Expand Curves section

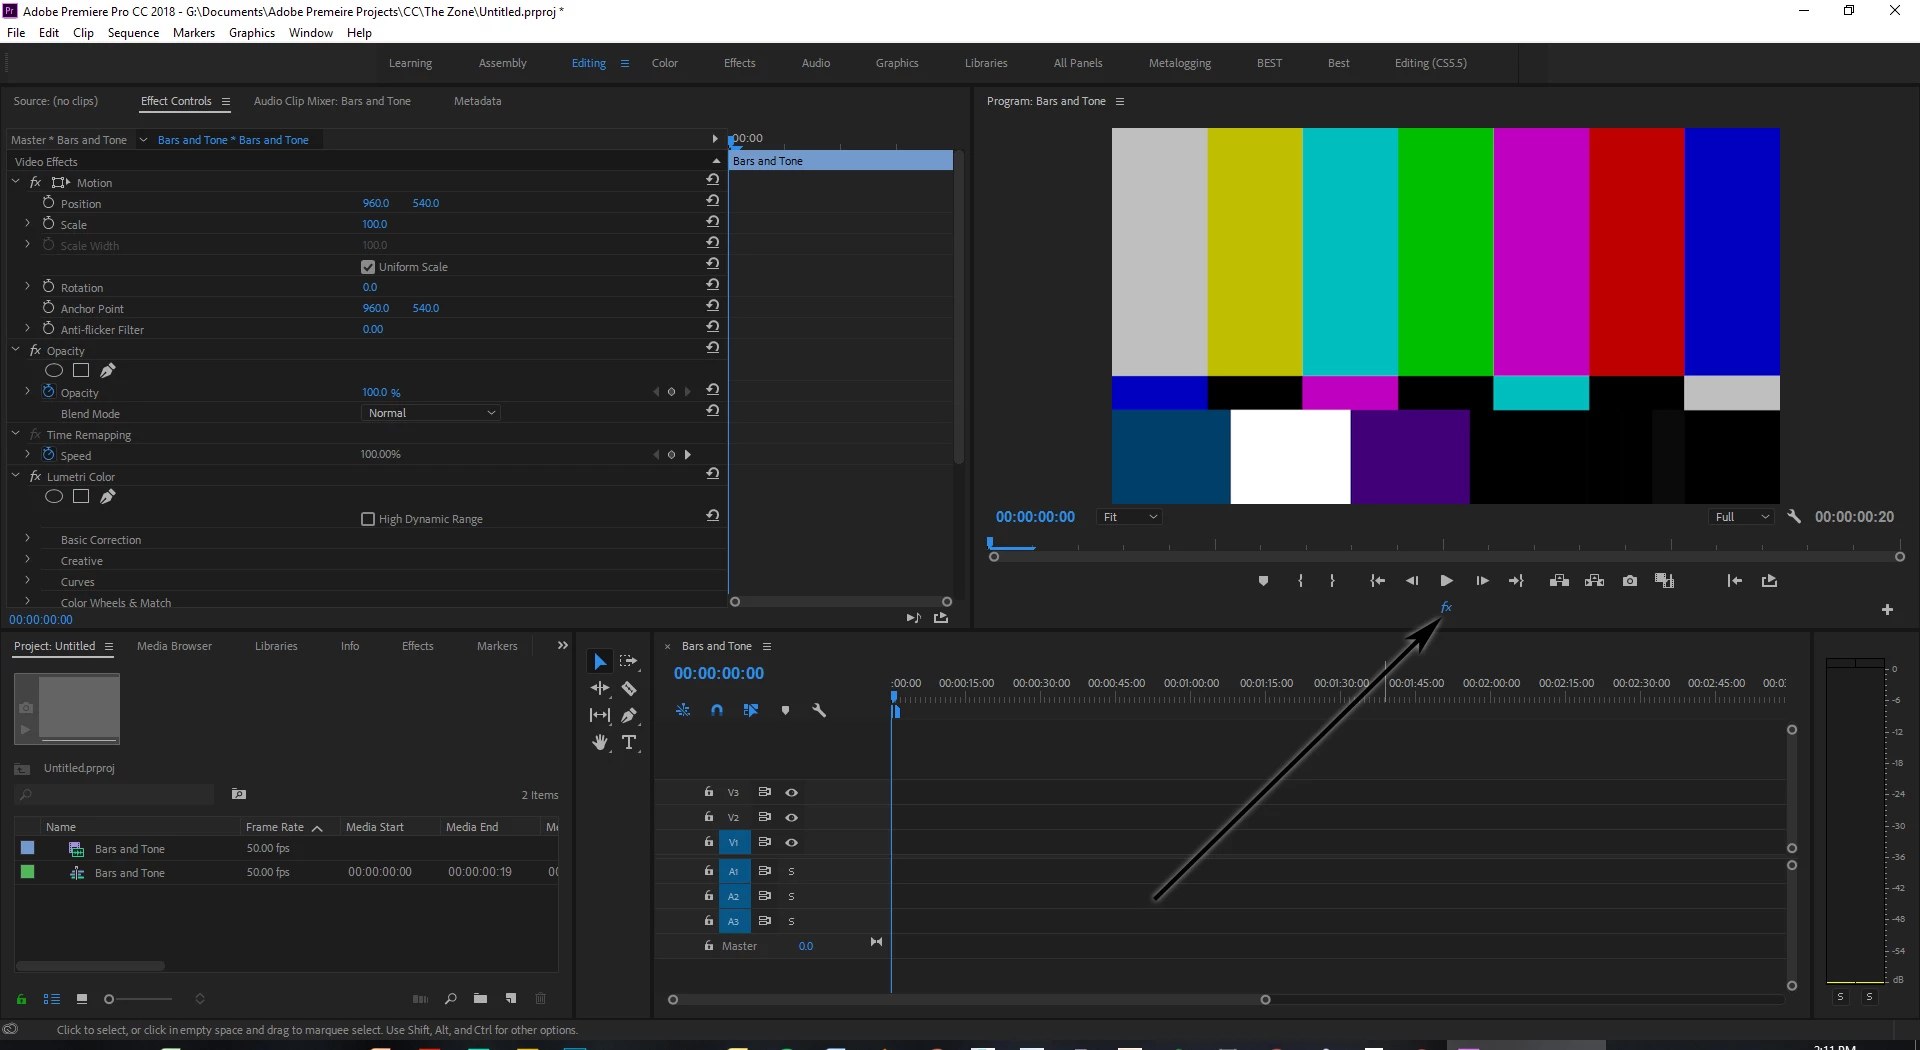tap(27, 580)
